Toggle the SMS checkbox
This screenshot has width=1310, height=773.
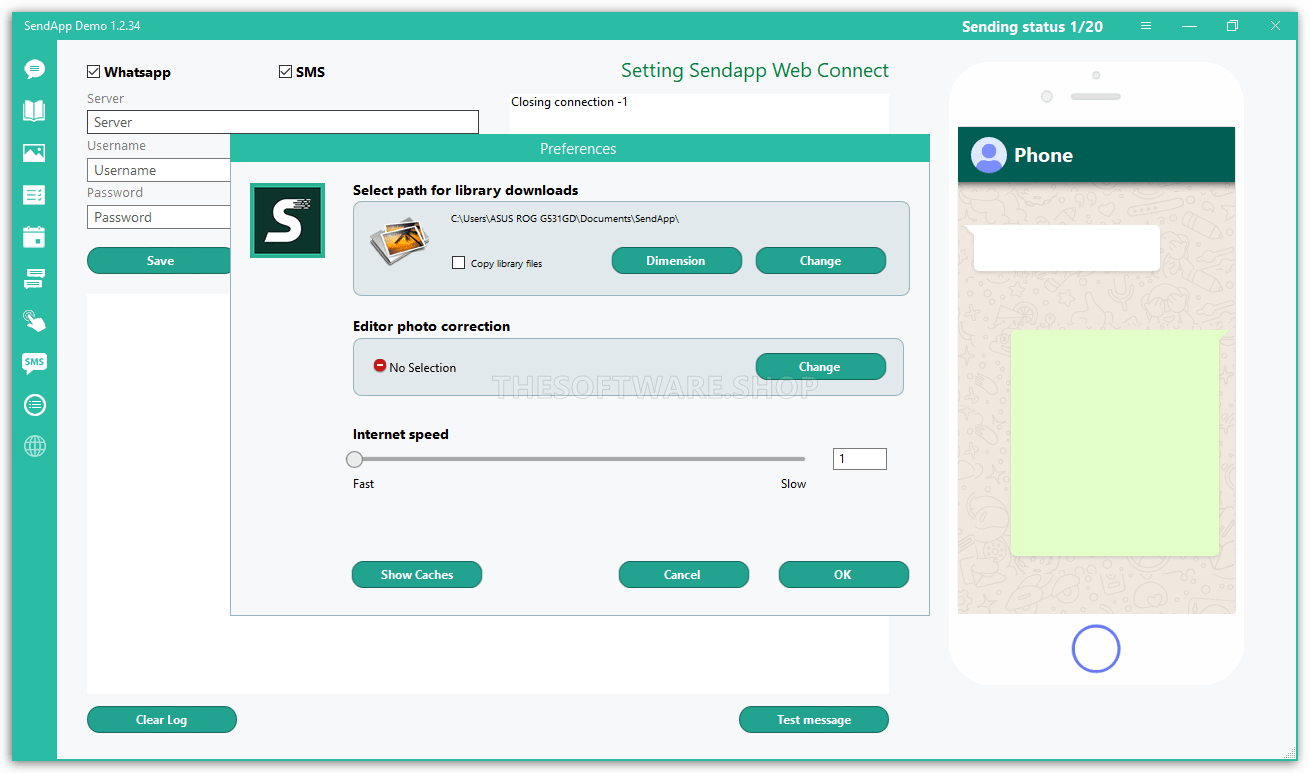(286, 72)
